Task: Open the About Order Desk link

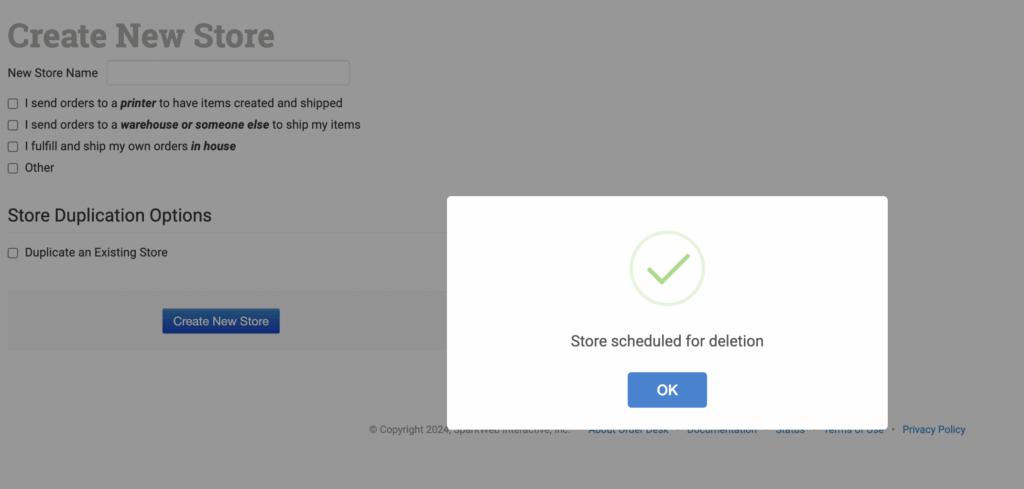Action: [x=627, y=430]
